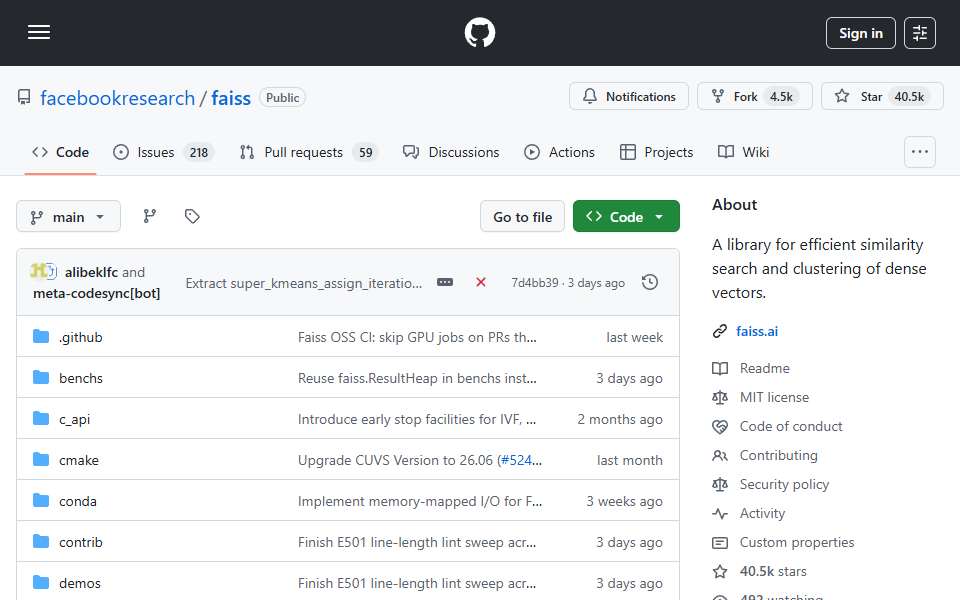The width and height of the screenshot is (960, 600).
Task: Open 'Introduce early stop facilities' commit
Action: click(x=417, y=419)
